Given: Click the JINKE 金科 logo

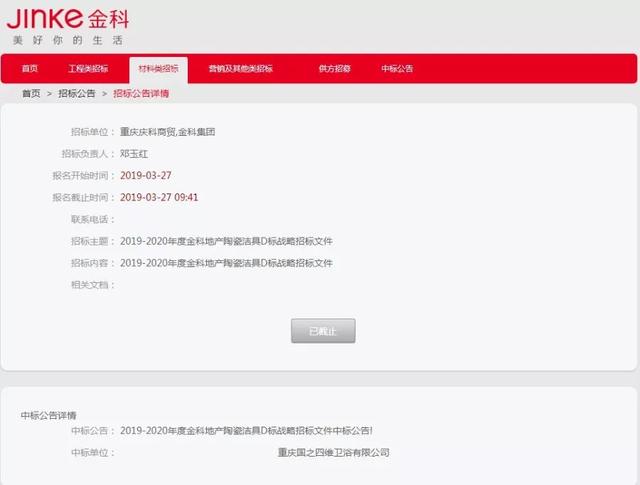Looking at the screenshot, I should click(x=68, y=18).
